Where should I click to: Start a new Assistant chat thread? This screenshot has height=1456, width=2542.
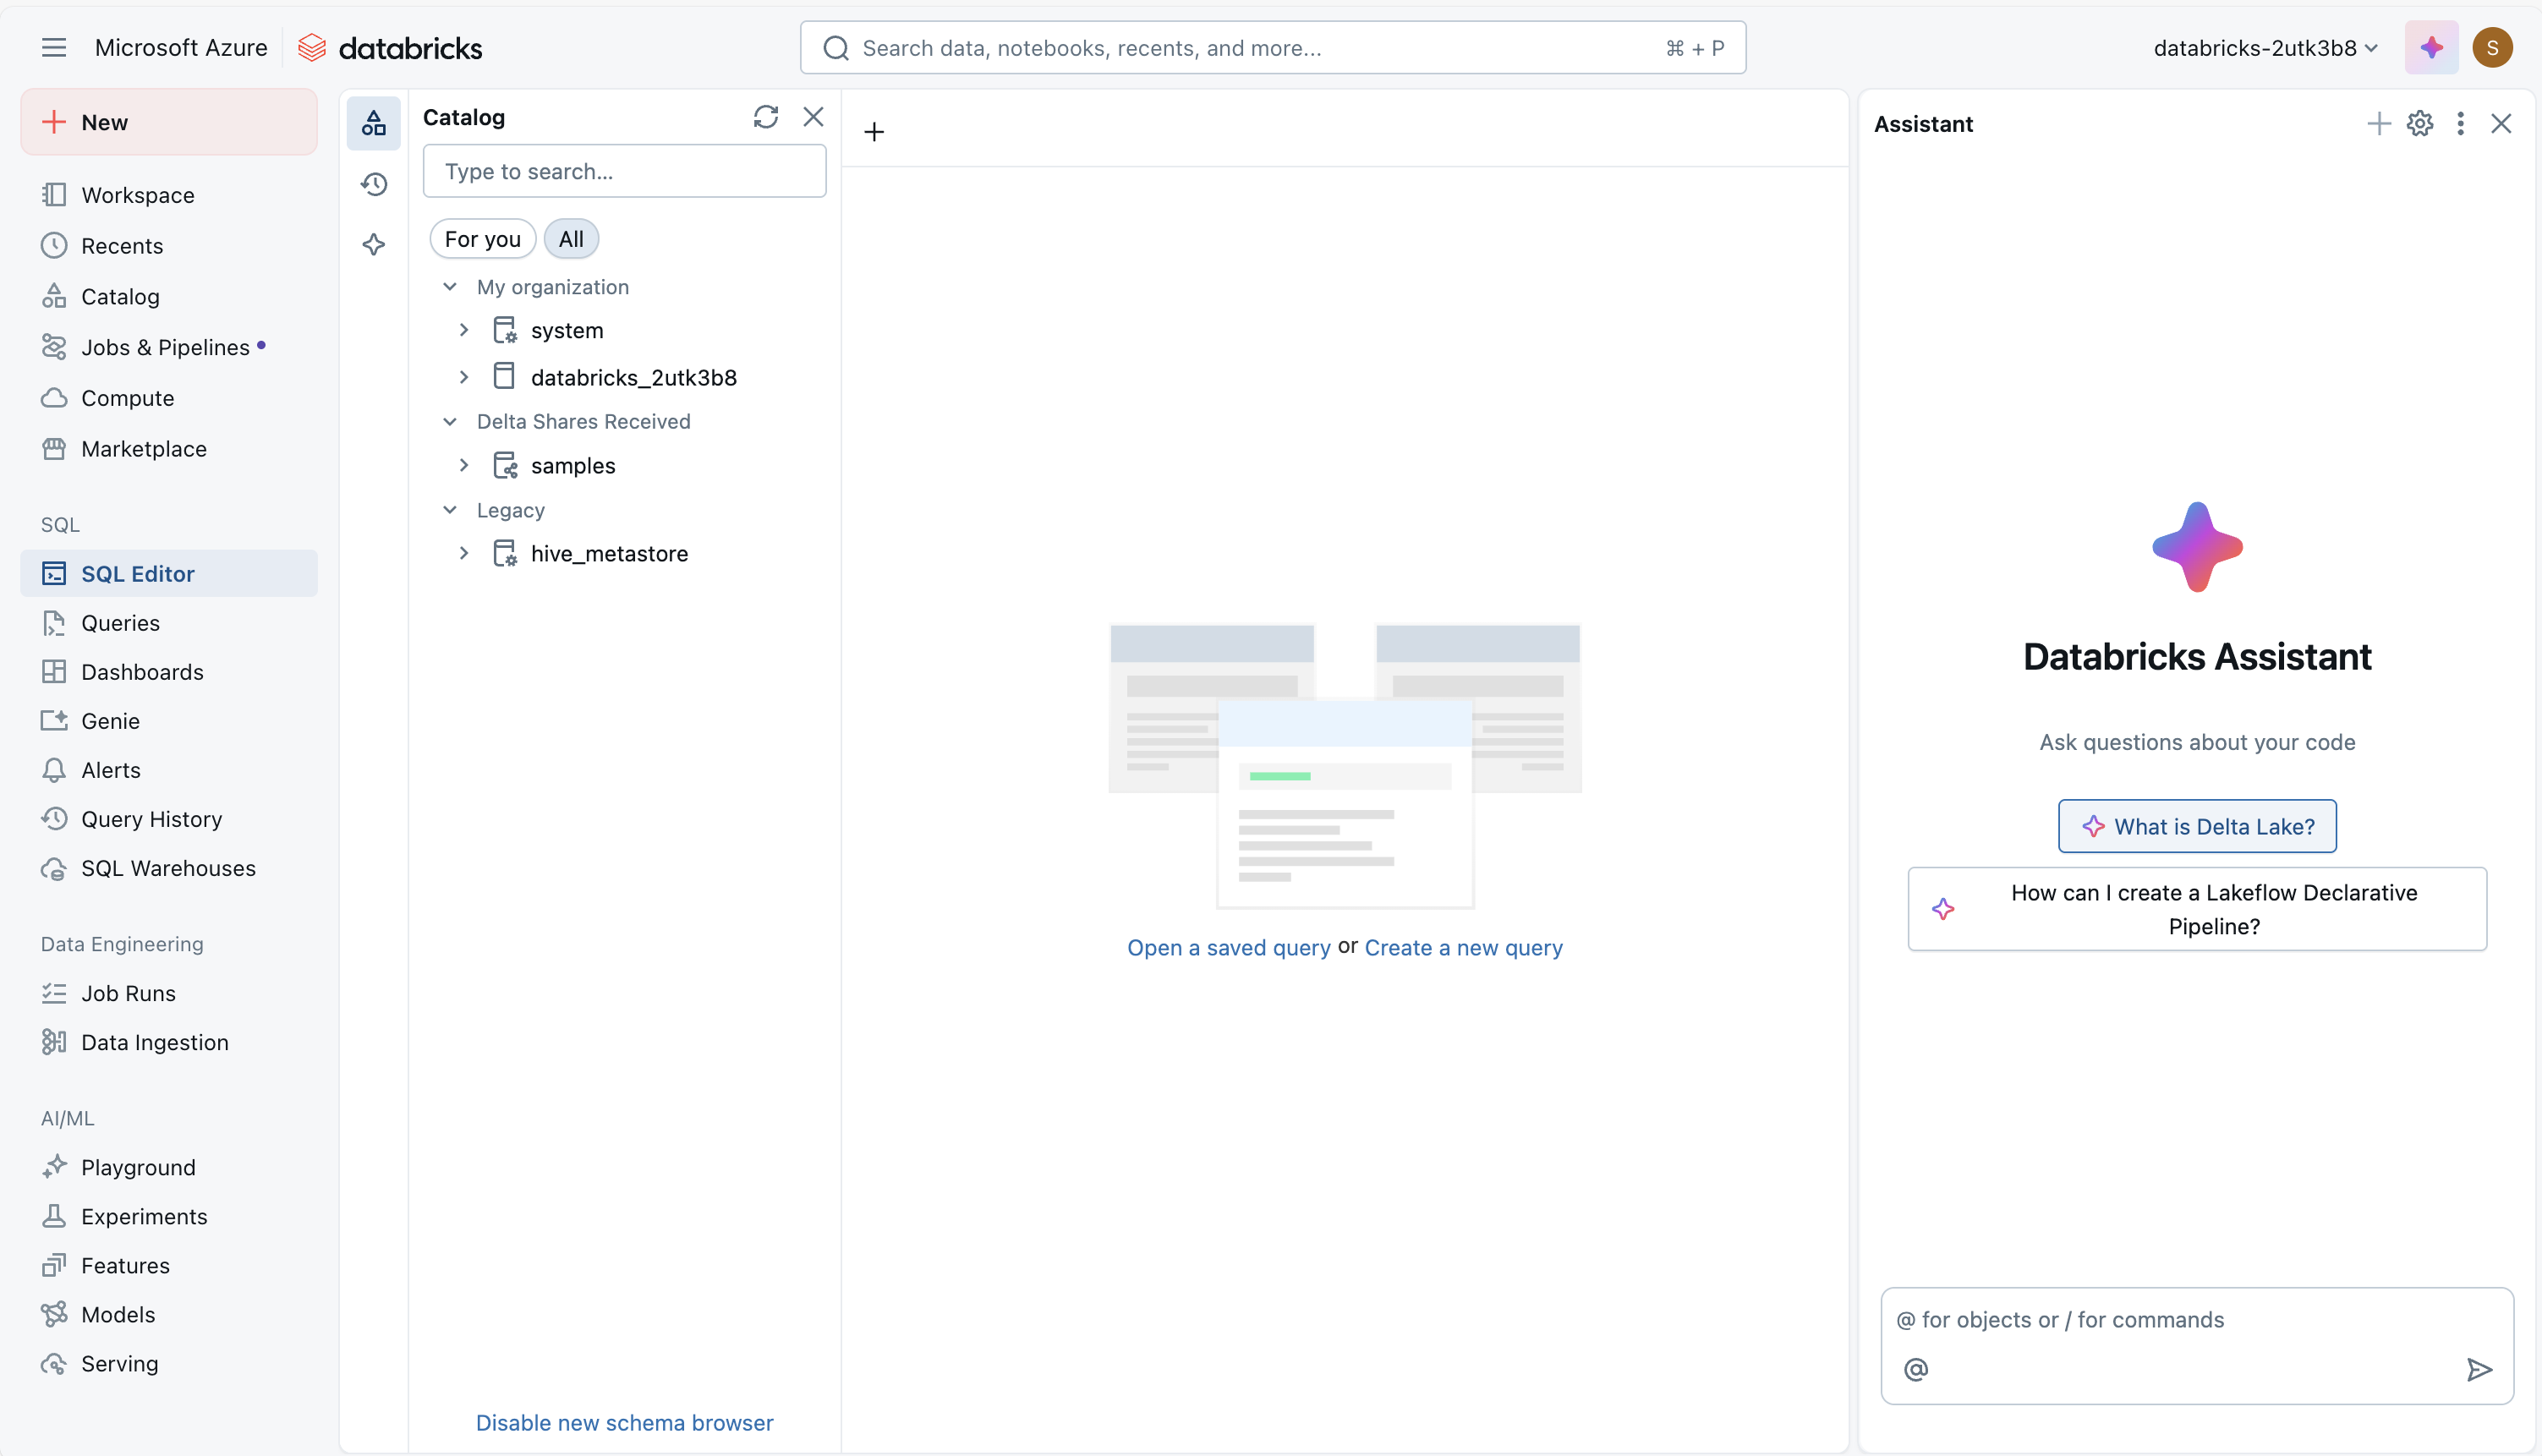(2378, 123)
